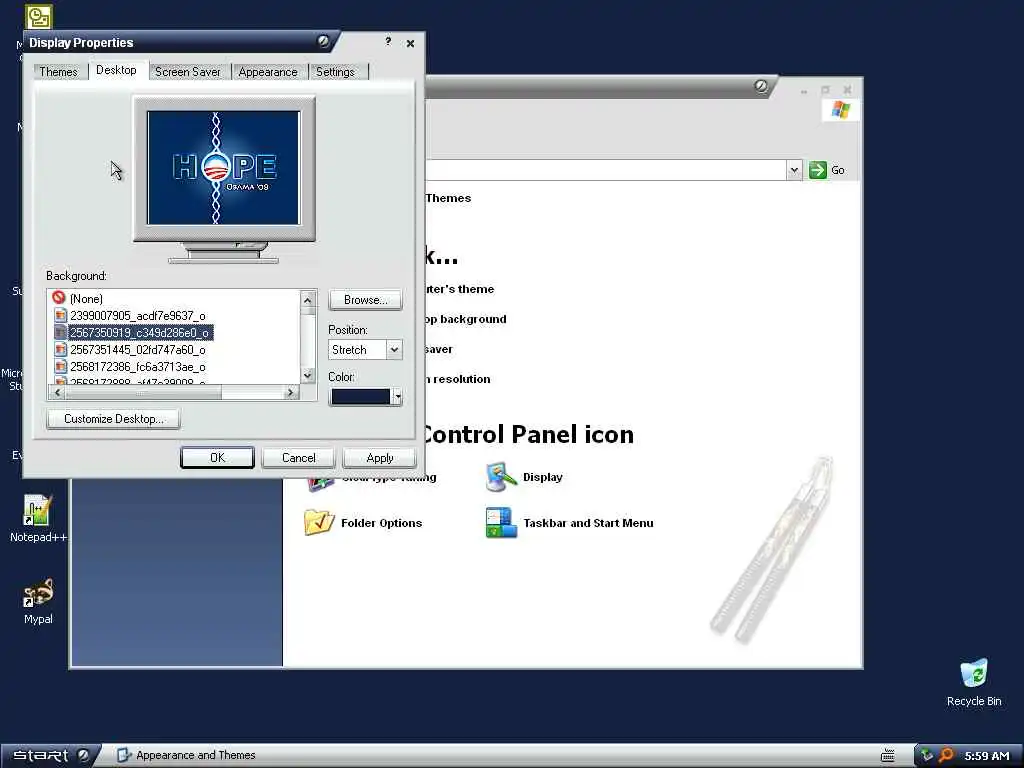Click Taskbar and Start Menu link text
The image size is (1024, 768).
coord(588,523)
